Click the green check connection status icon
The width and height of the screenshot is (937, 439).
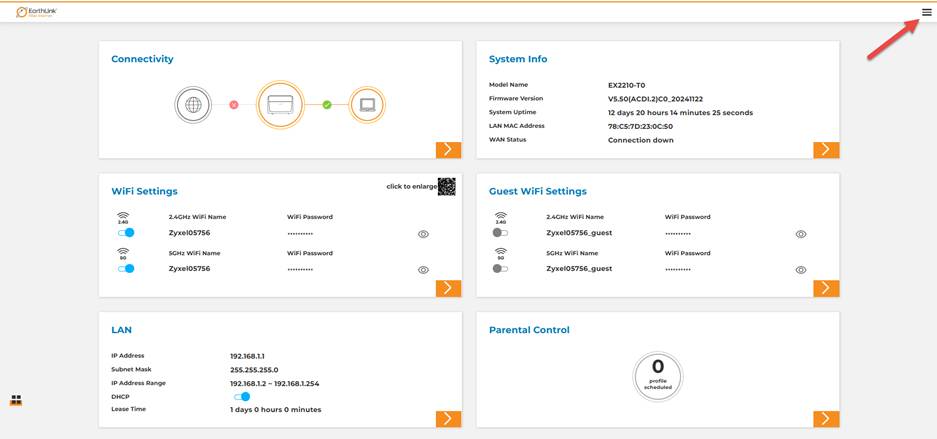[x=327, y=105]
